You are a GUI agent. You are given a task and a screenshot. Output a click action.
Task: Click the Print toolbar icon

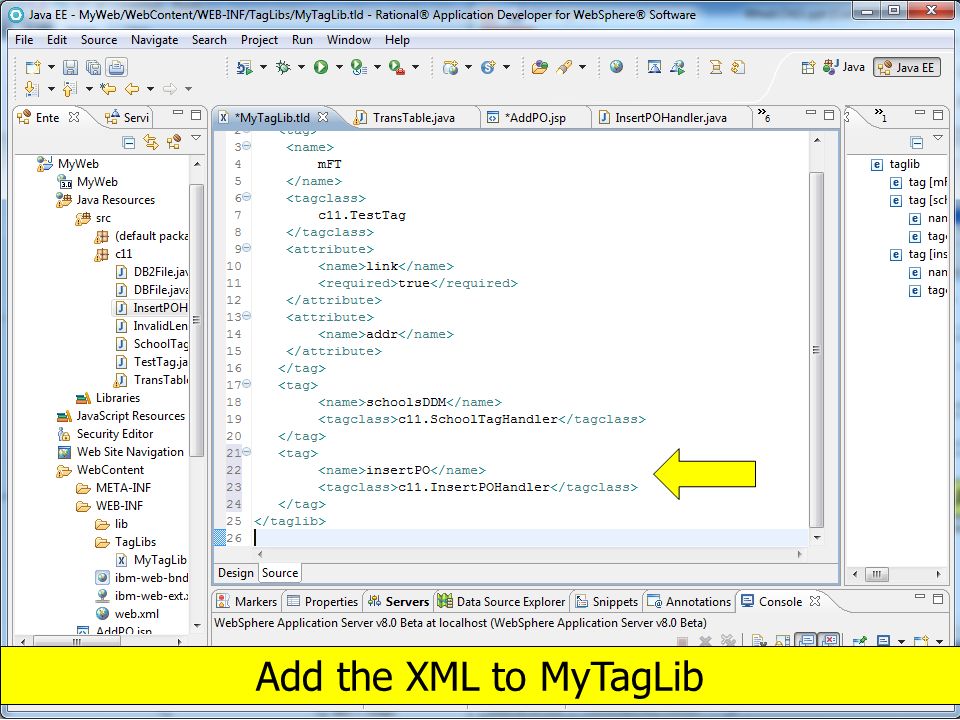tap(116, 67)
